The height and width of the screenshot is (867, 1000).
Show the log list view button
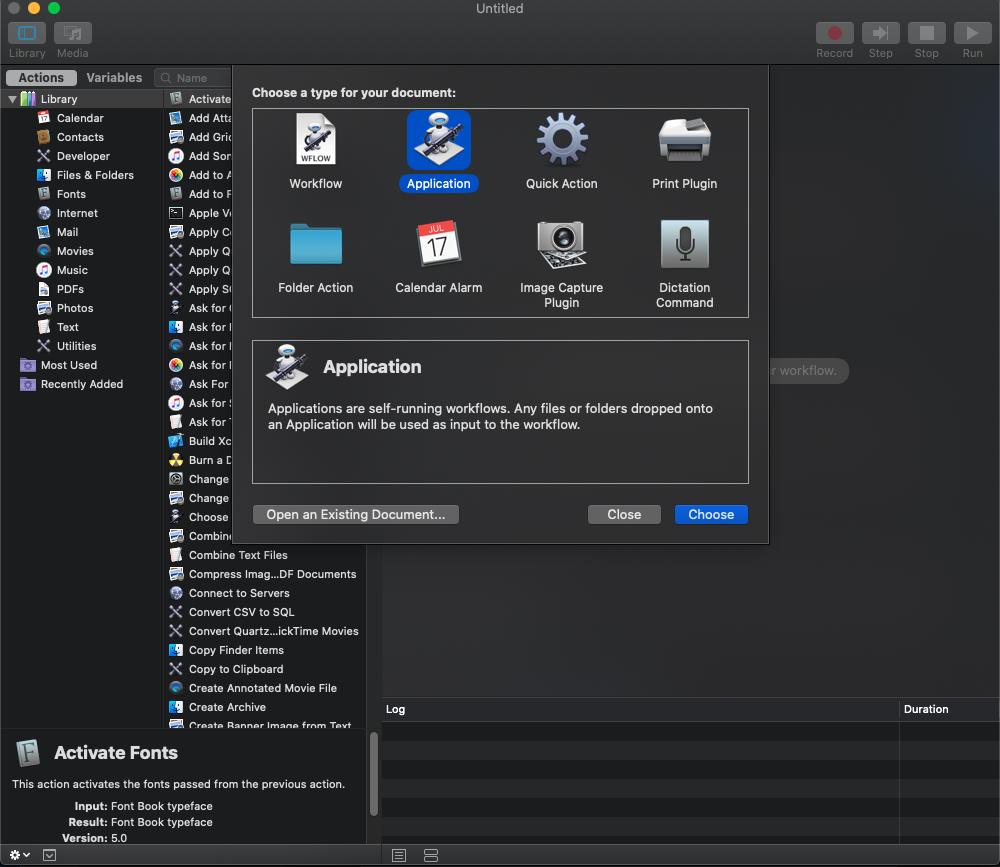point(399,856)
